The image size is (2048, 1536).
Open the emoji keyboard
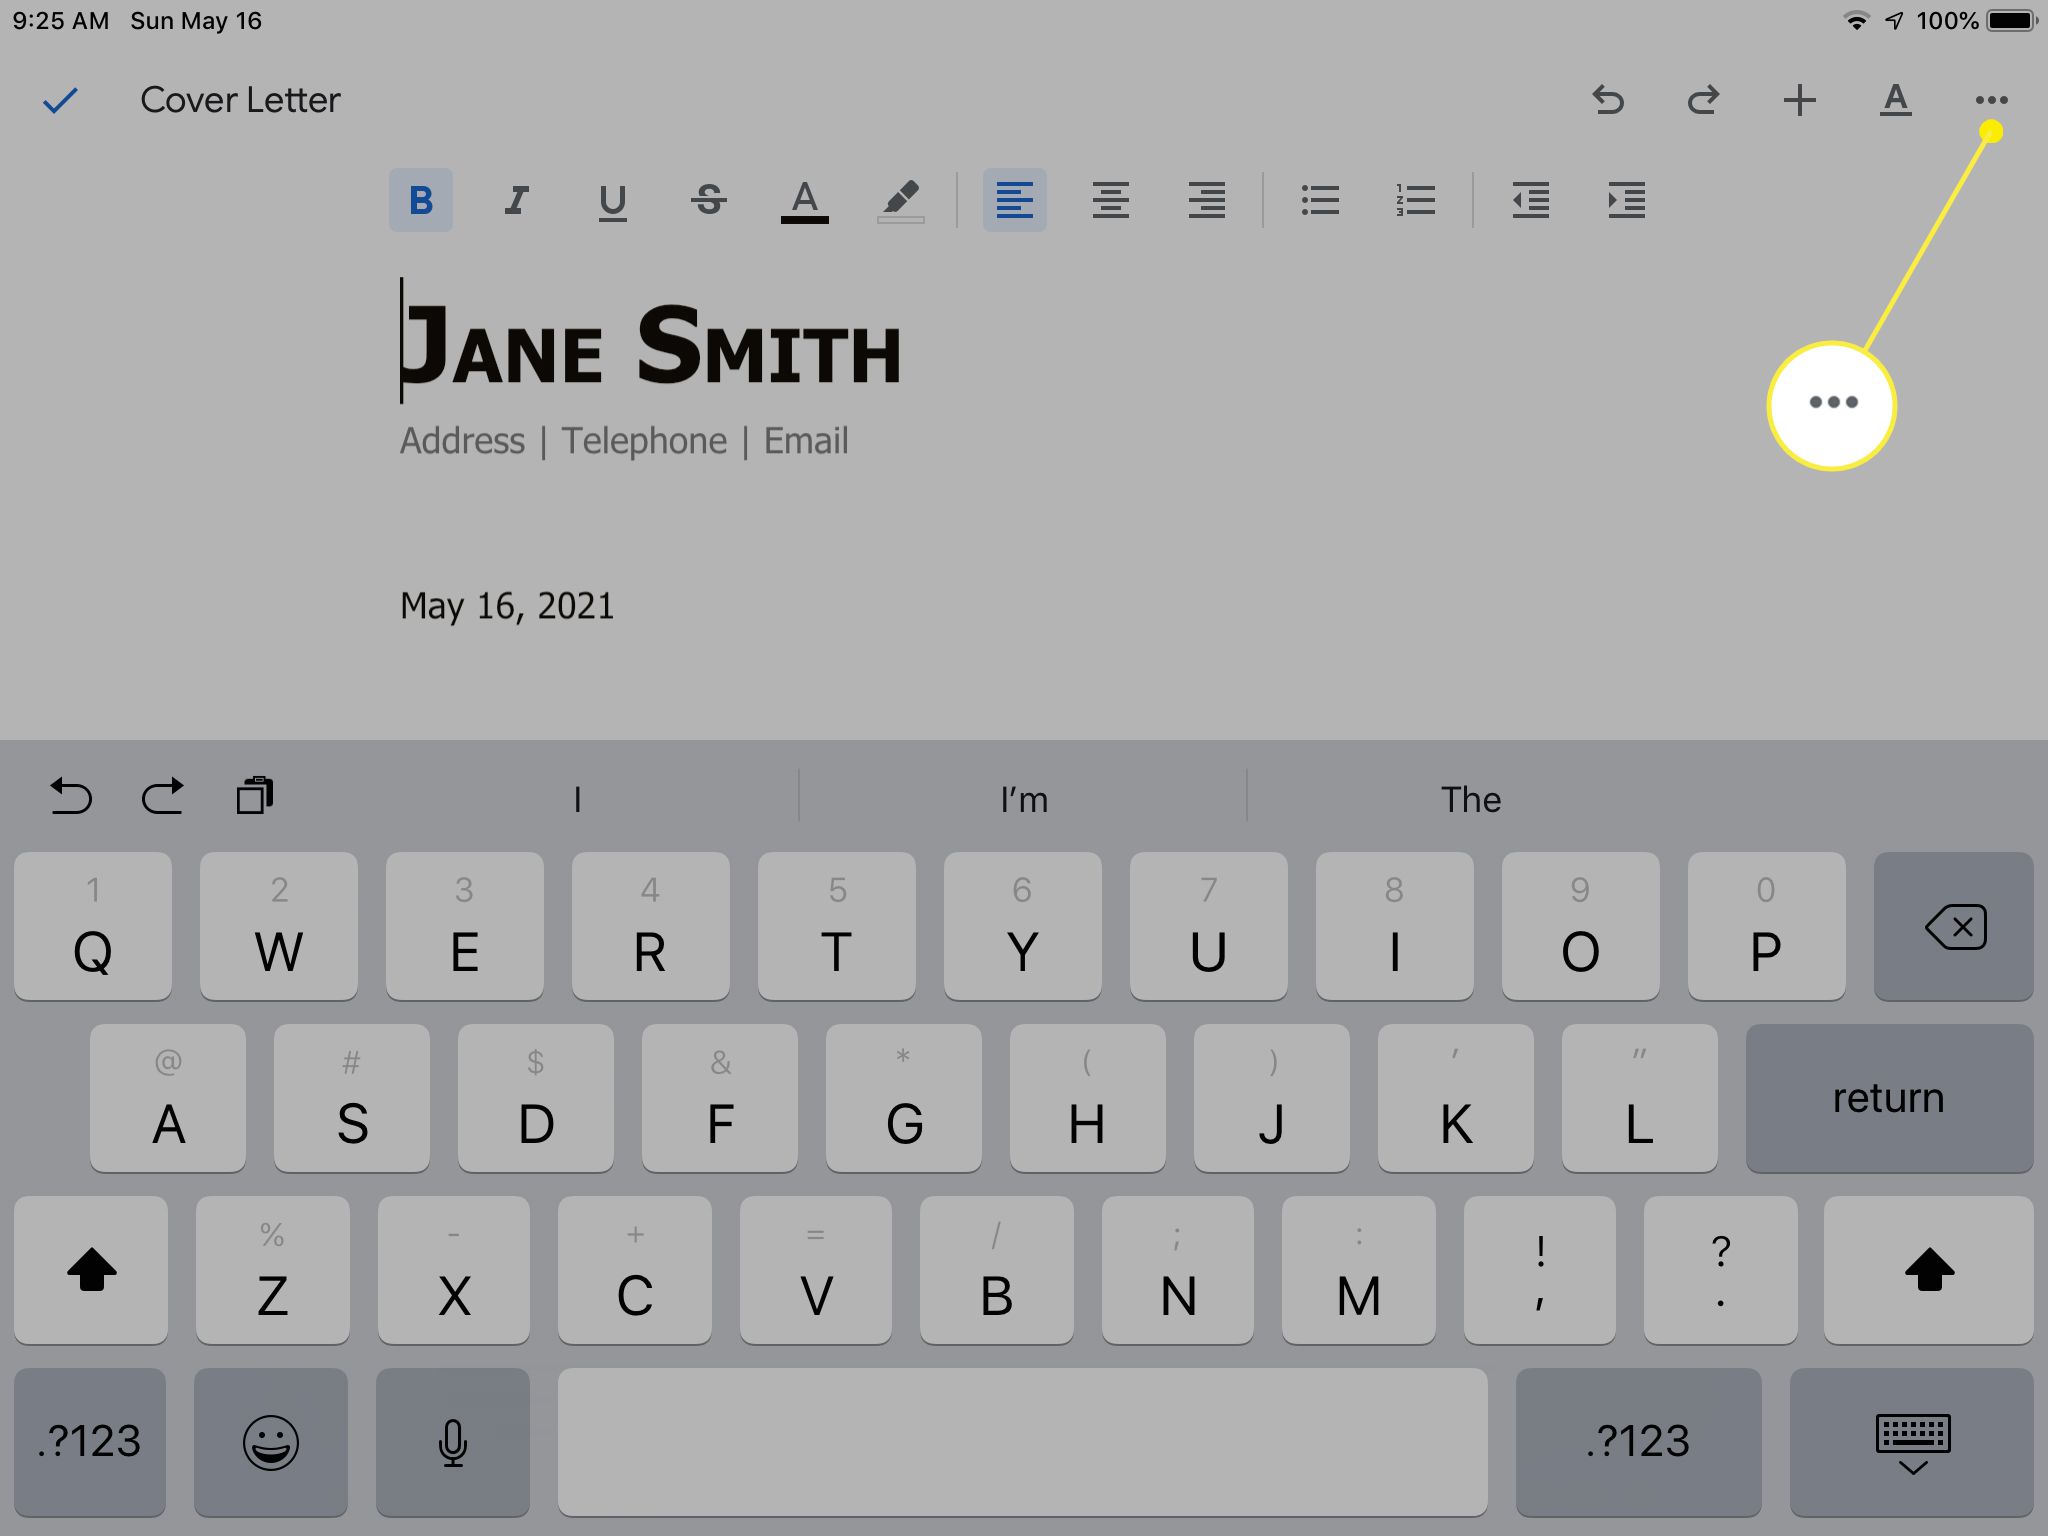[x=271, y=1442]
